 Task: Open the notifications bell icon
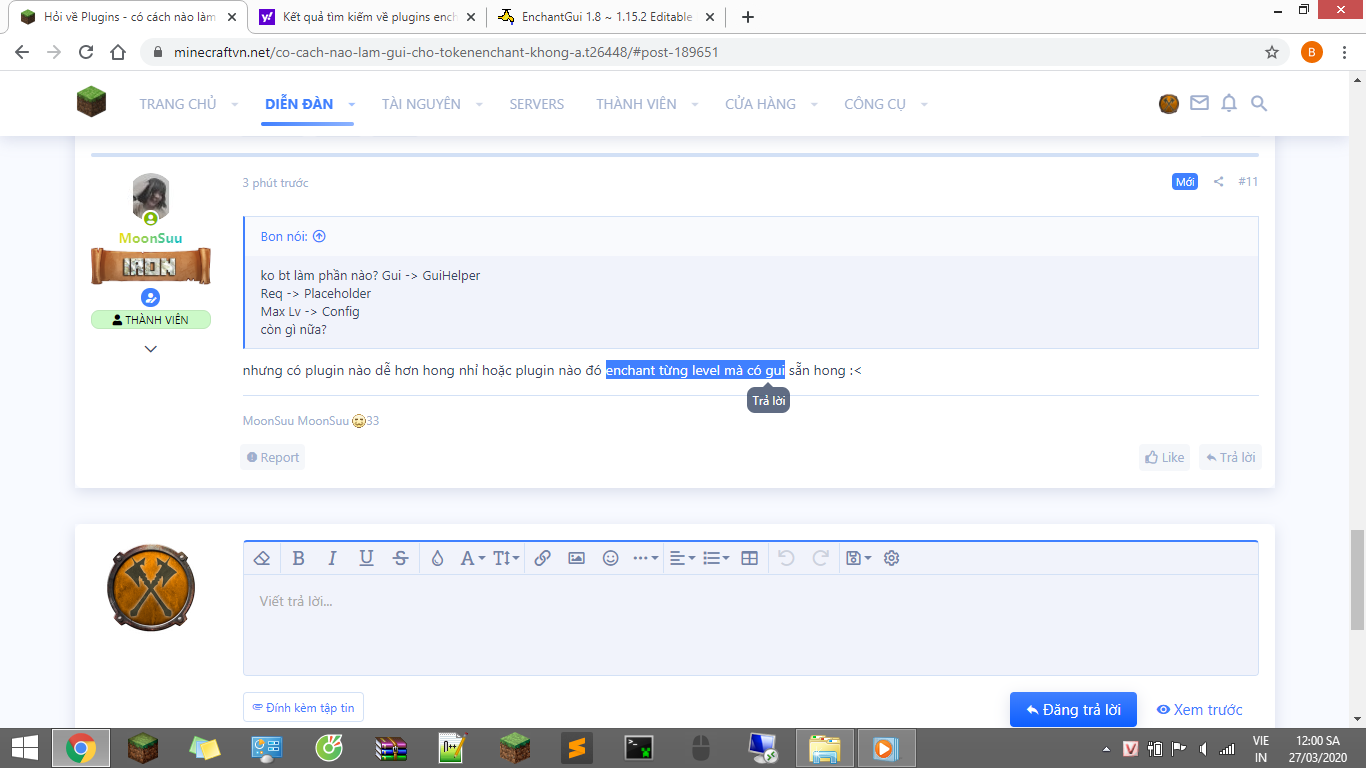coord(1229,103)
